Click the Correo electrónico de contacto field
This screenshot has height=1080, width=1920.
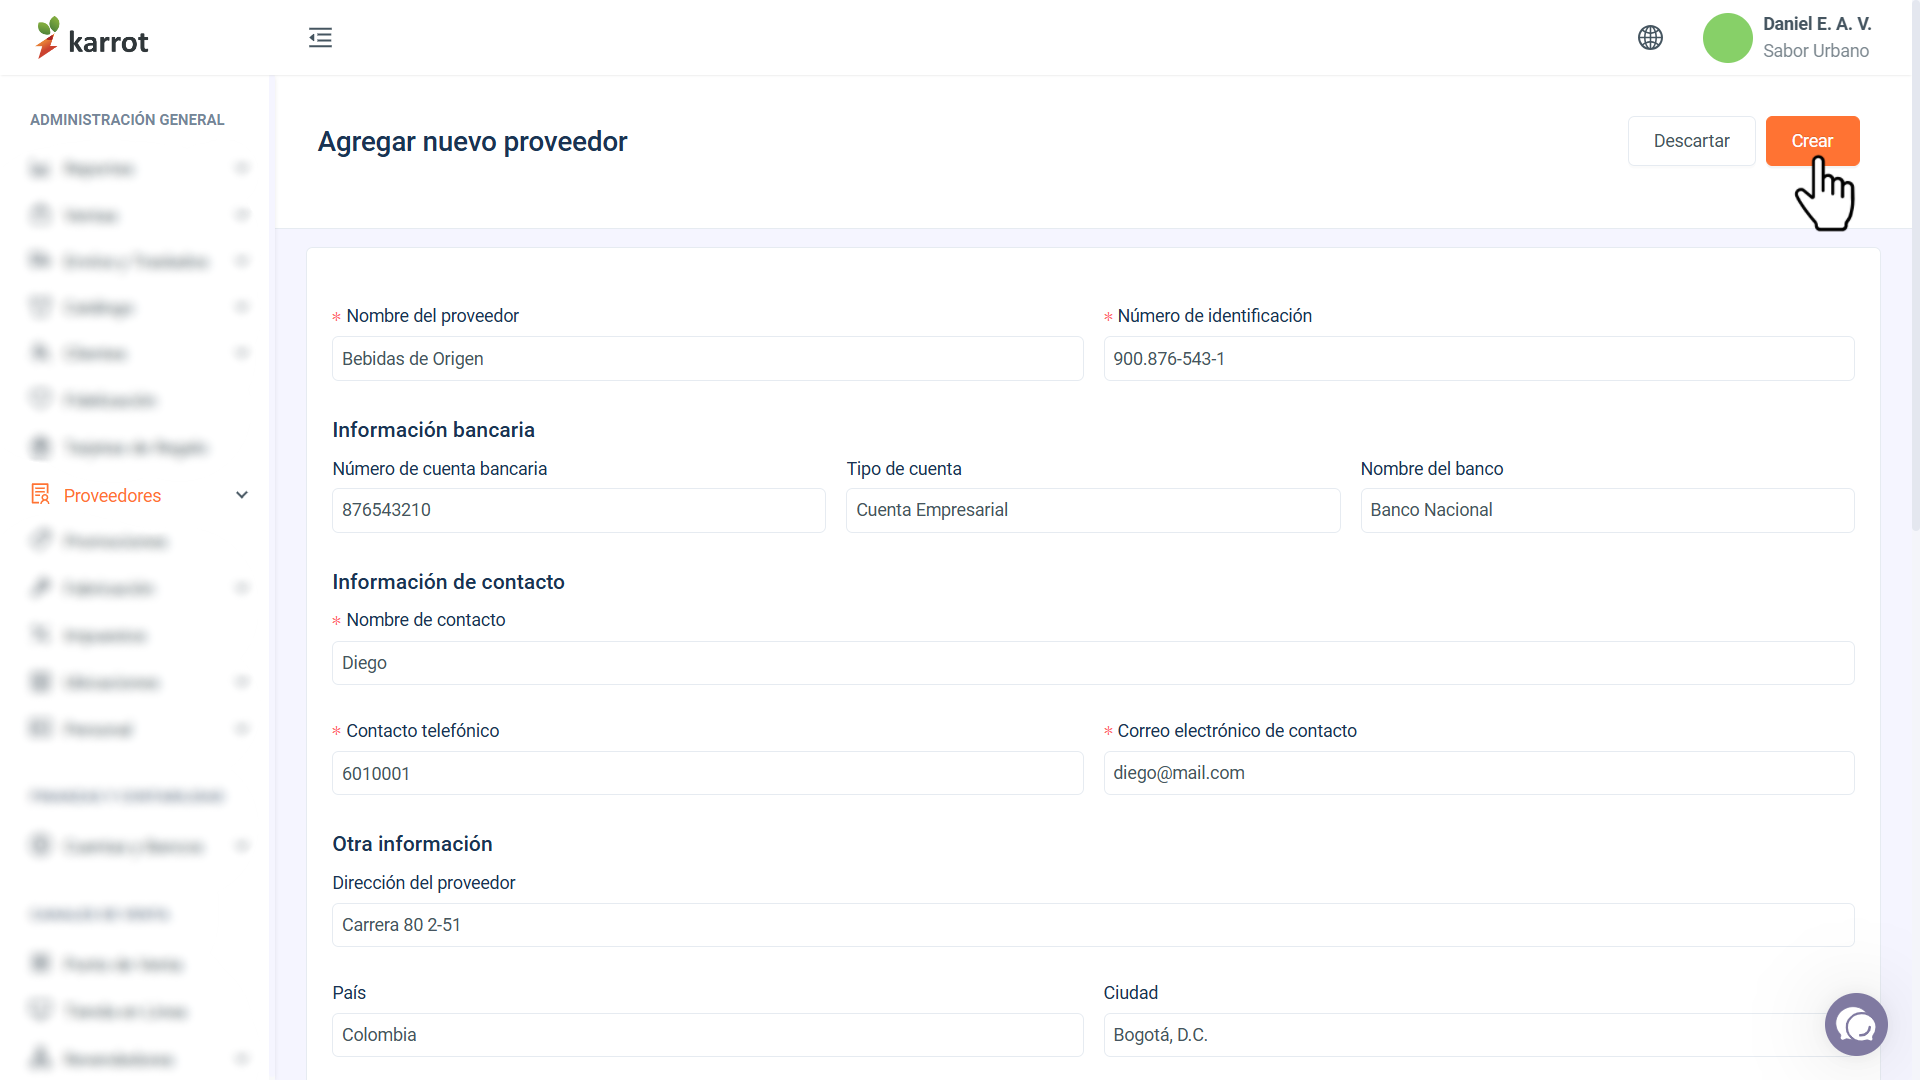coord(1478,773)
